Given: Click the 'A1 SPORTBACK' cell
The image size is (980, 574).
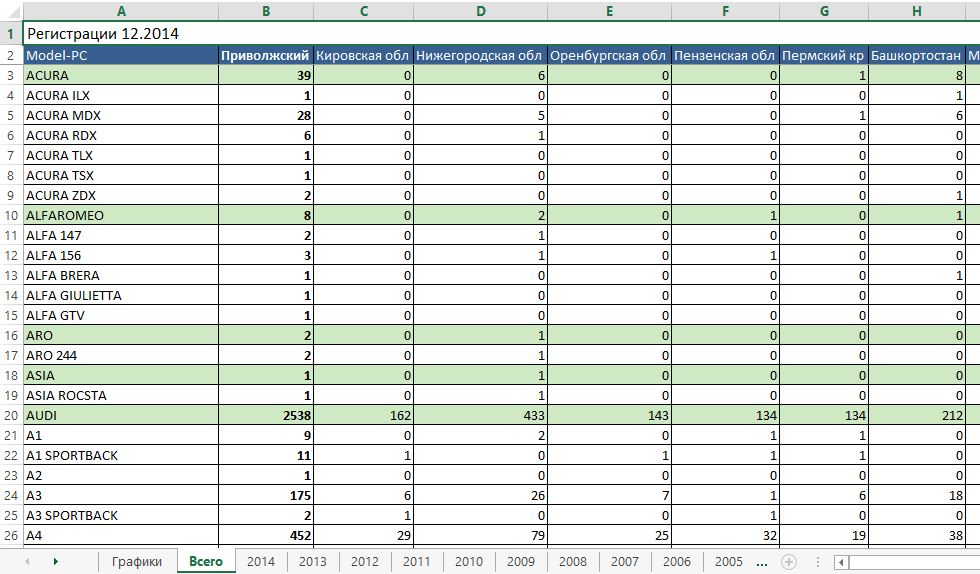Looking at the screenshot, I should click(121, 455).
